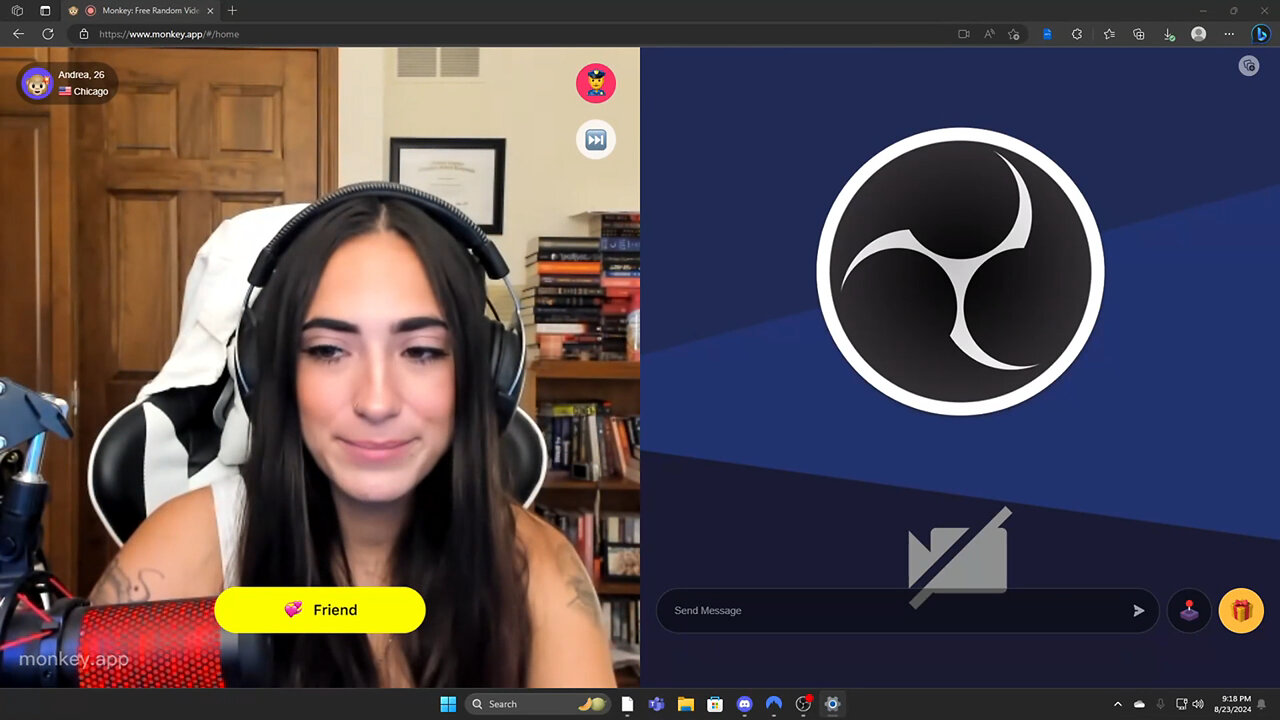Click the crossed-out camera icon
The image size is (1280, 720).
point(959,558)
